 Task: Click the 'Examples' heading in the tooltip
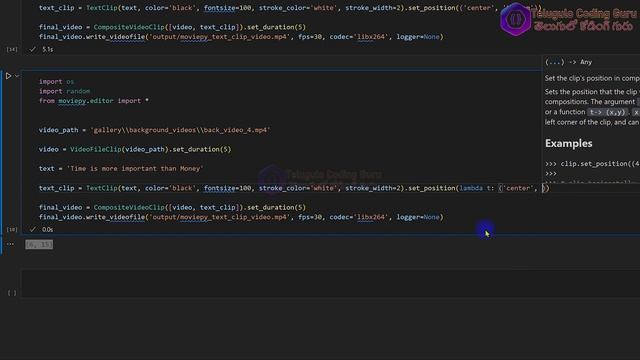tap(569, 144)
